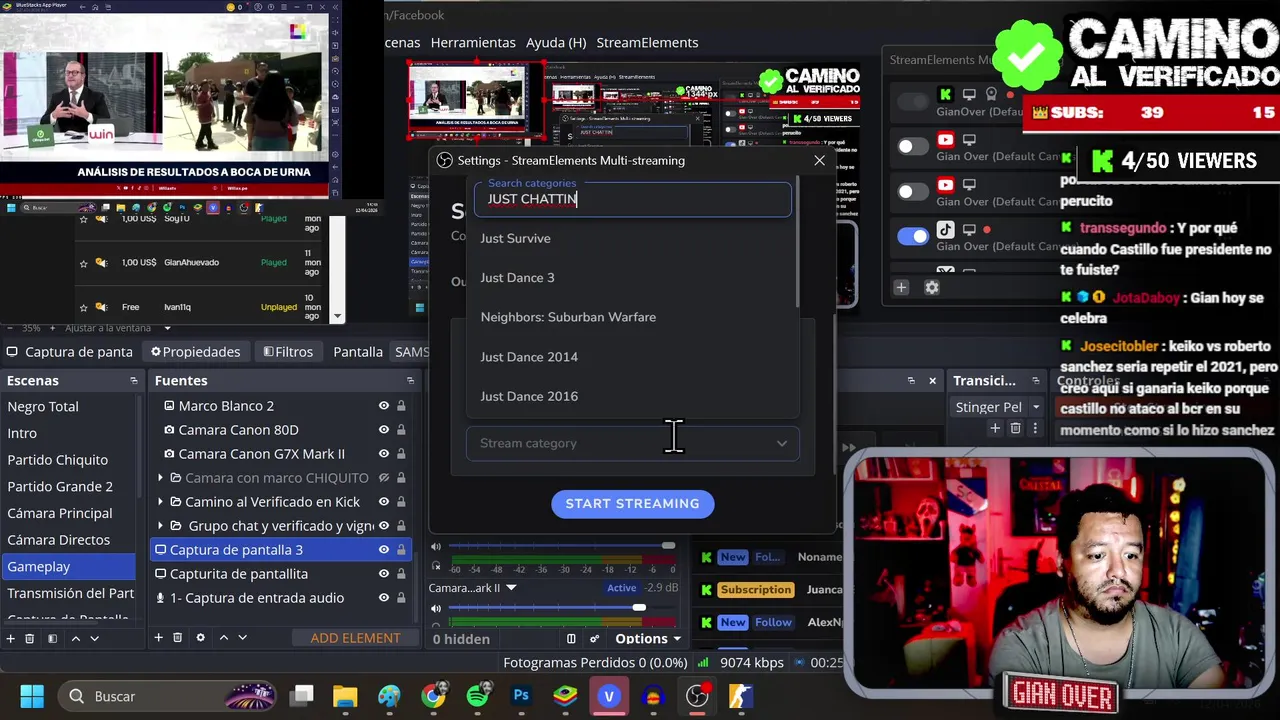The width and height of the screenshot is (1280, 720).
Task: Open the StreamElements menu
Action: tap(647, 42)
